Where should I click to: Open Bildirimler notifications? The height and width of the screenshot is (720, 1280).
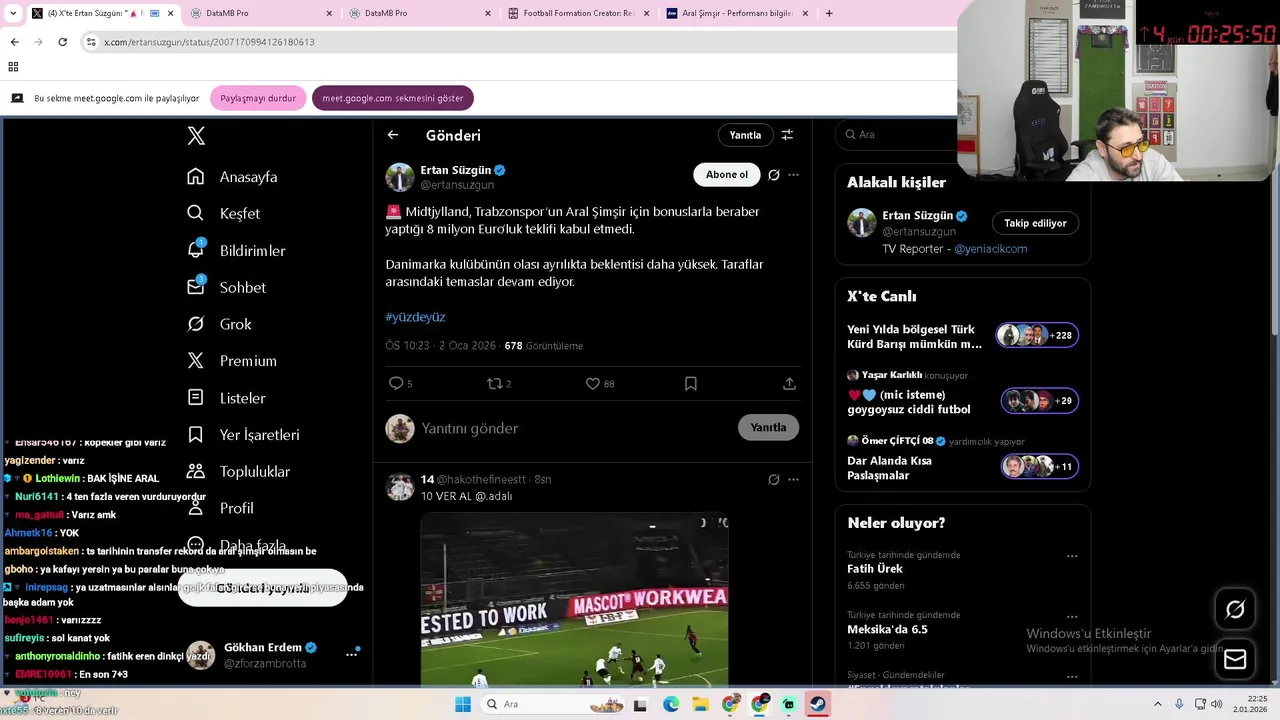(x=236, y=250)
